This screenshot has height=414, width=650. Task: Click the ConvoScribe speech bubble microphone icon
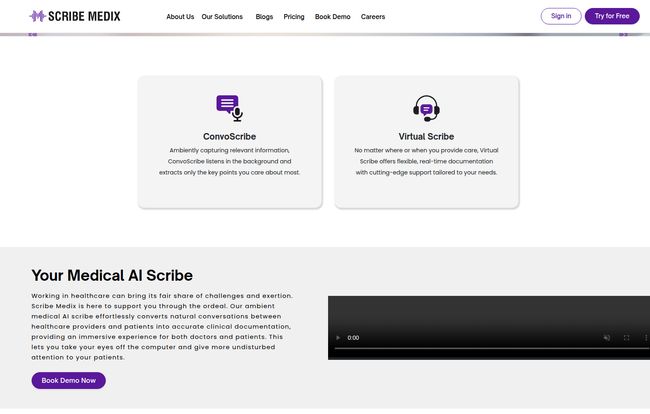(229, 107)
